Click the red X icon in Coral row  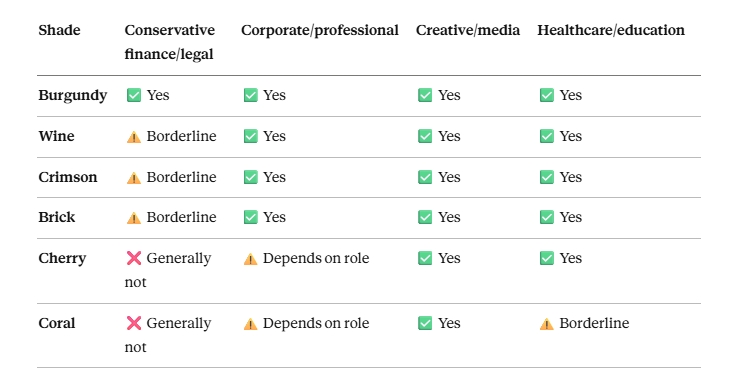(x=134, y=323)
